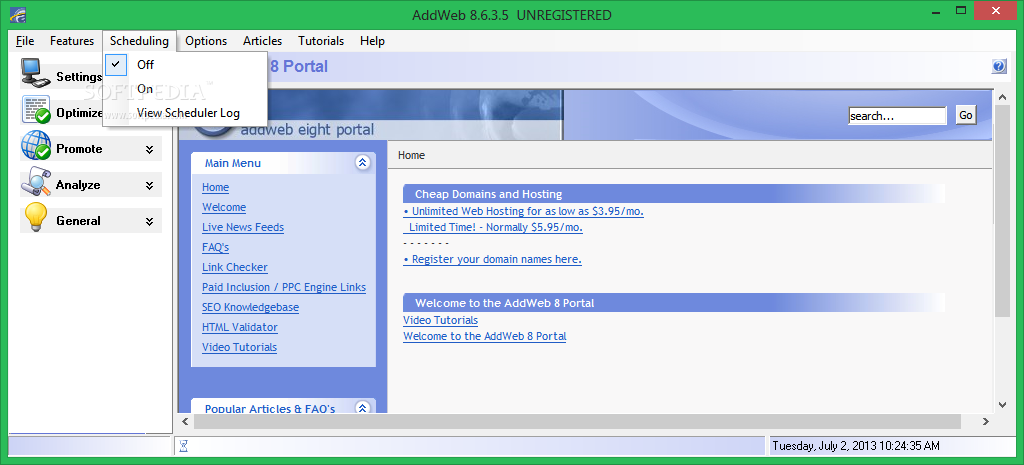Click the General light bulb icon
Image resolution: width=1024 pixels, height=465 pixels.
tap(35, 218)
